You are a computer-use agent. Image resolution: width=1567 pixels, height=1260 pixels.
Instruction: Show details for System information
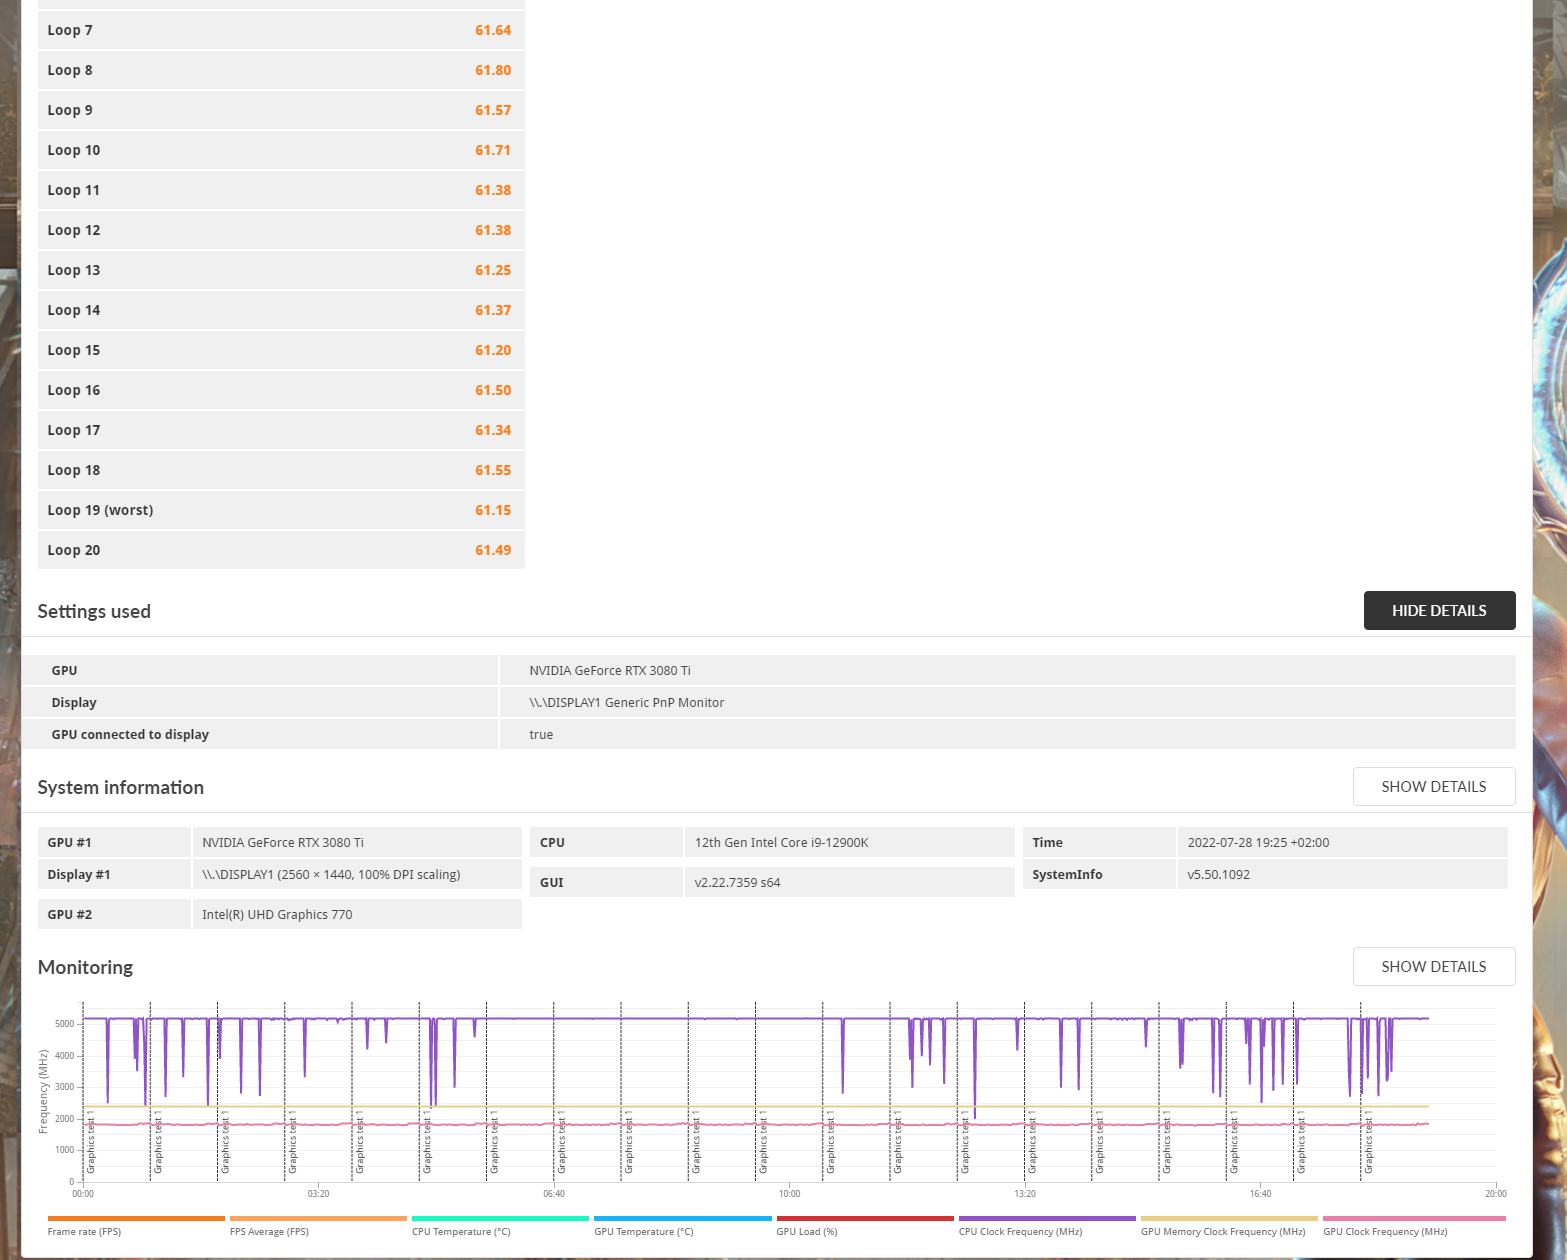tap(1434, 786)
